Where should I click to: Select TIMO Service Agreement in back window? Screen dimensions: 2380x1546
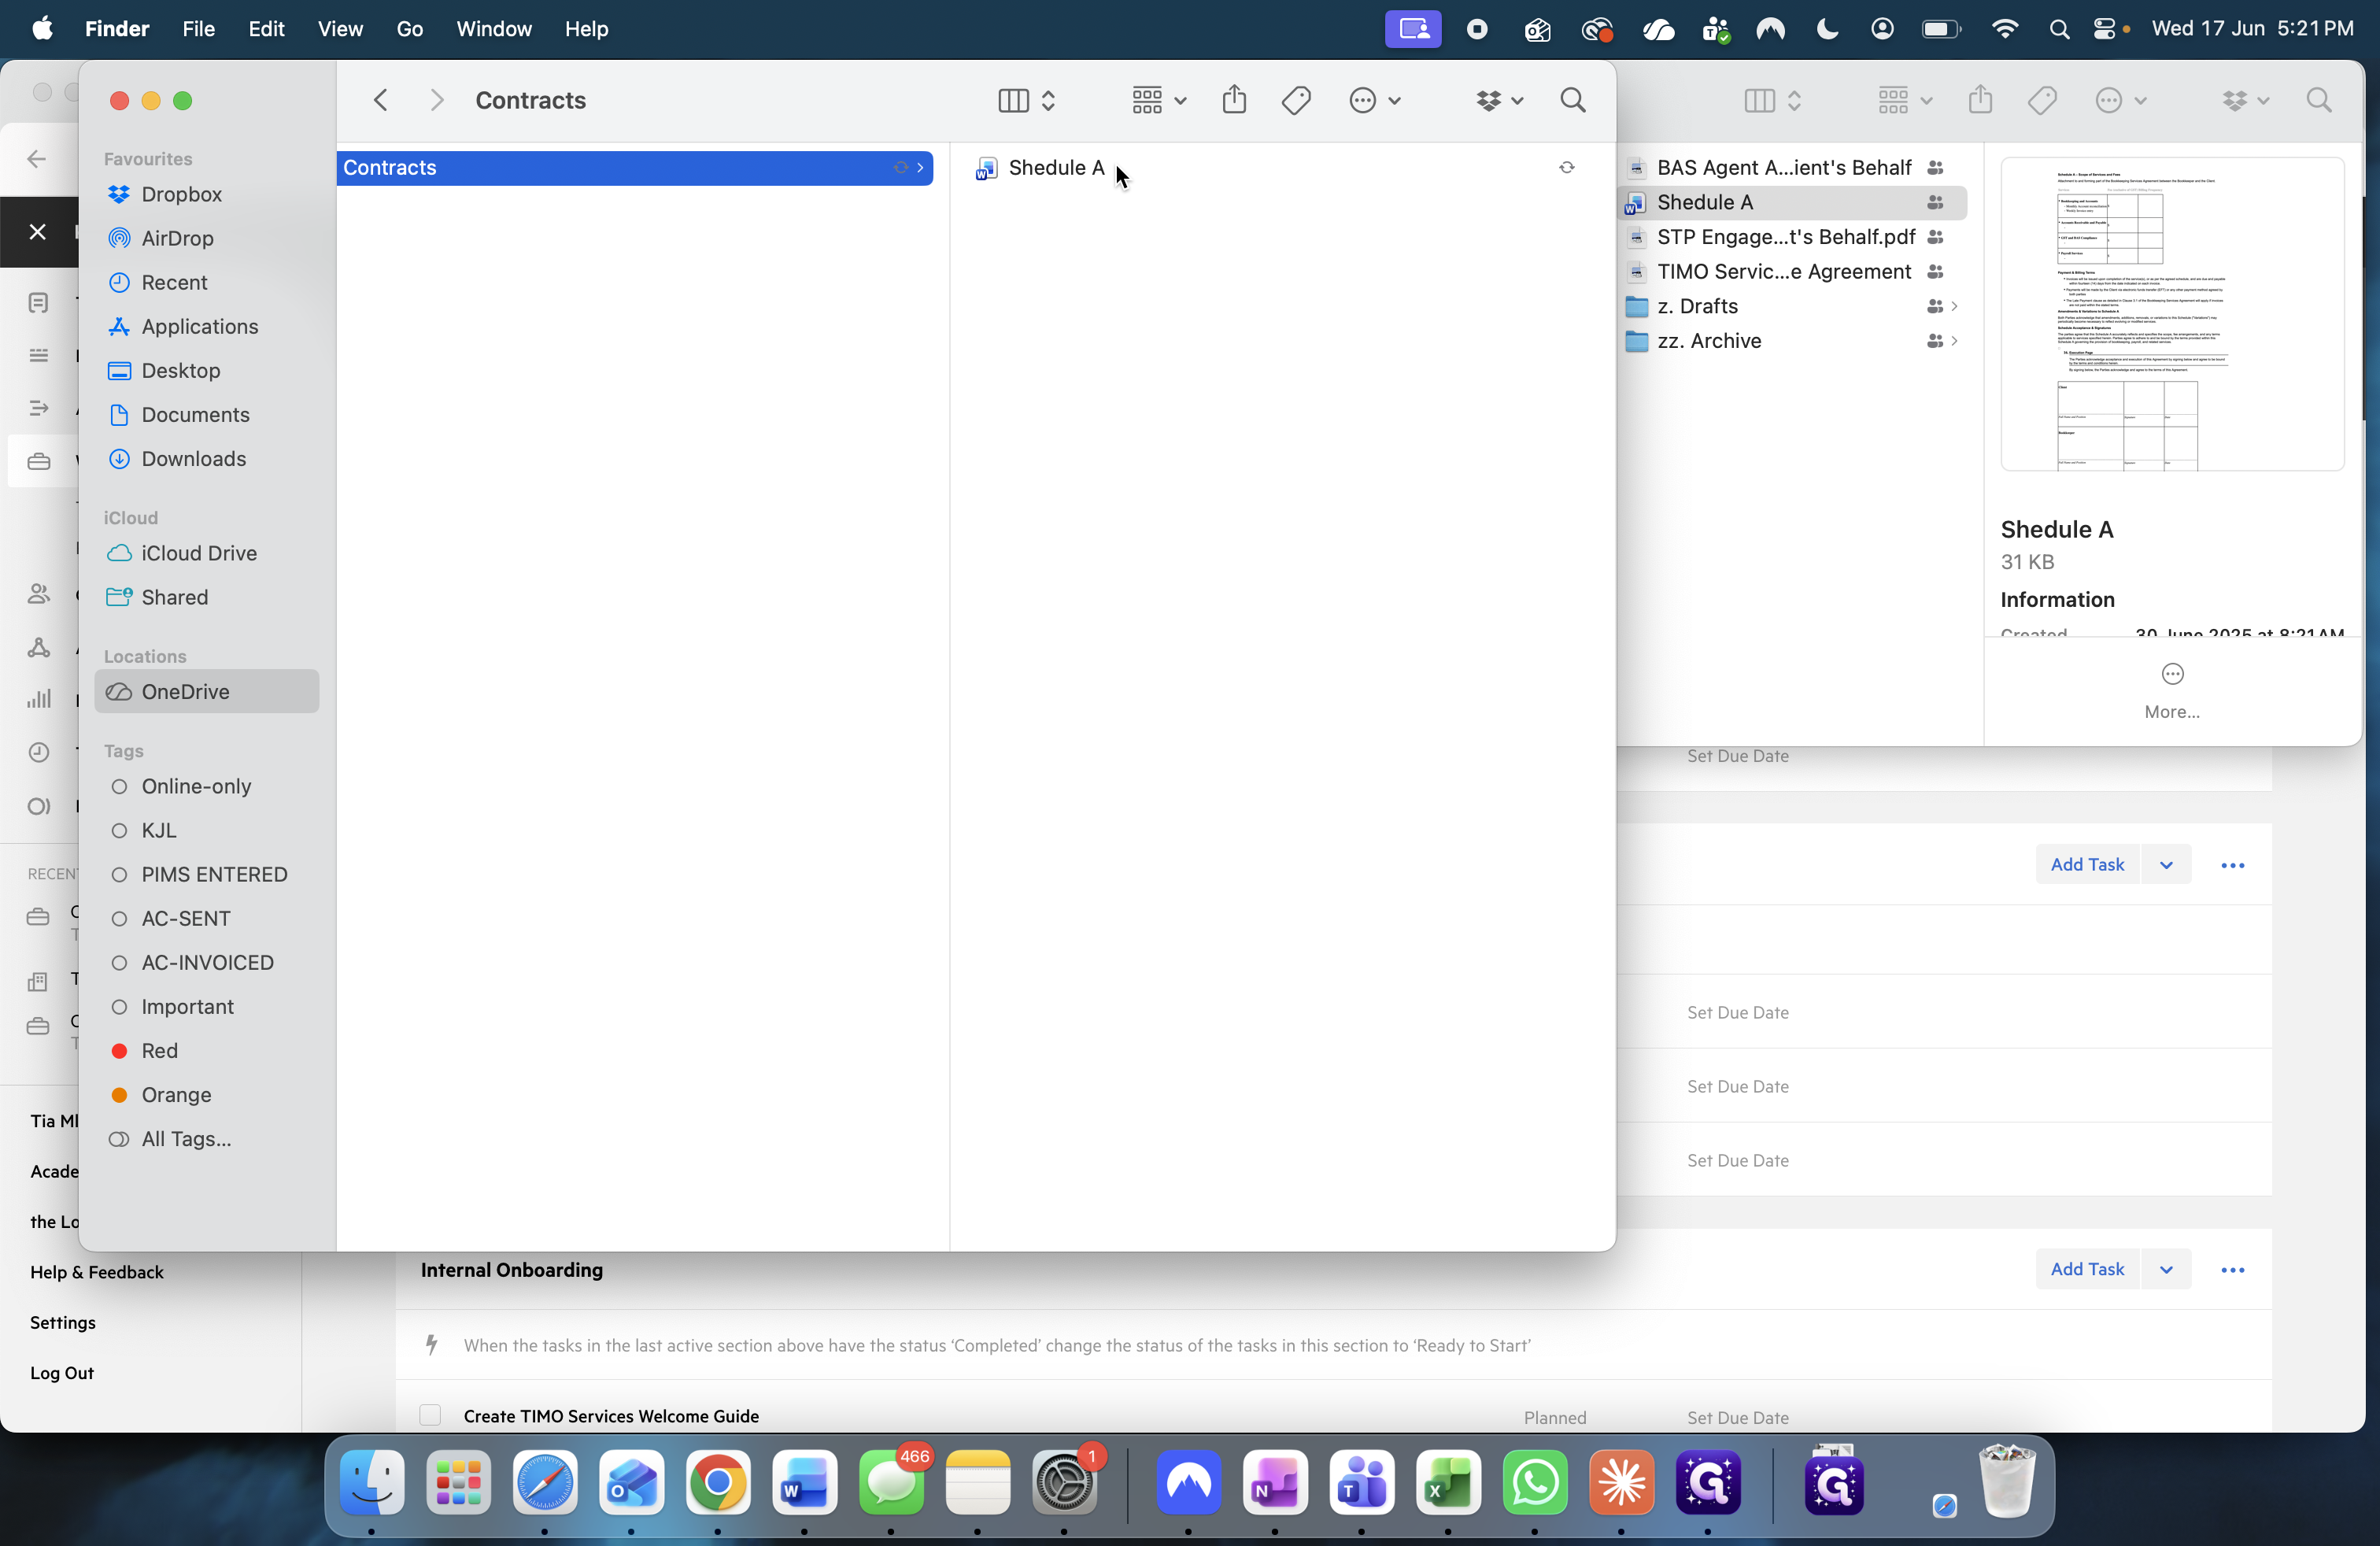click(1784, 271)
